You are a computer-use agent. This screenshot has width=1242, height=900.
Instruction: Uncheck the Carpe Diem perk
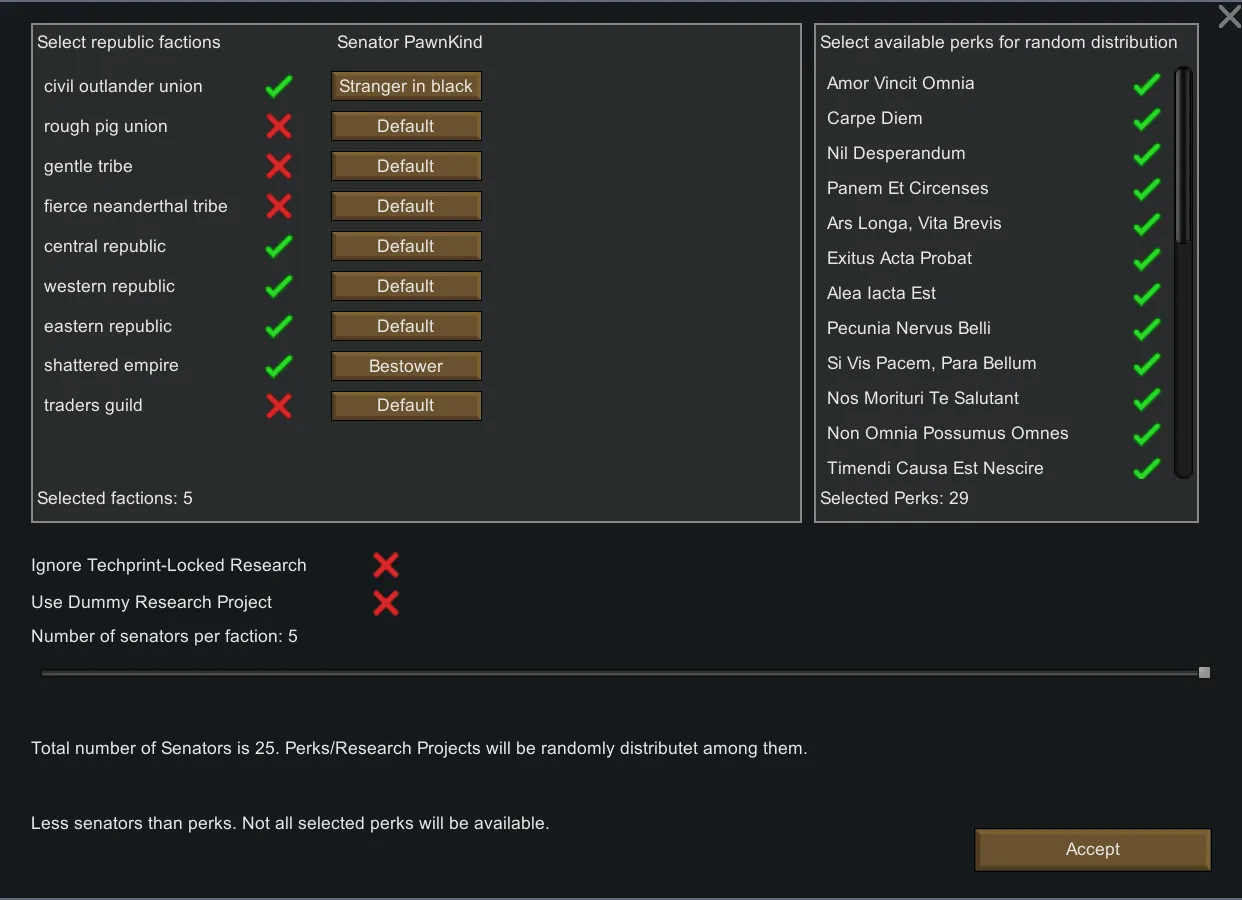(x=1147, y=119)
